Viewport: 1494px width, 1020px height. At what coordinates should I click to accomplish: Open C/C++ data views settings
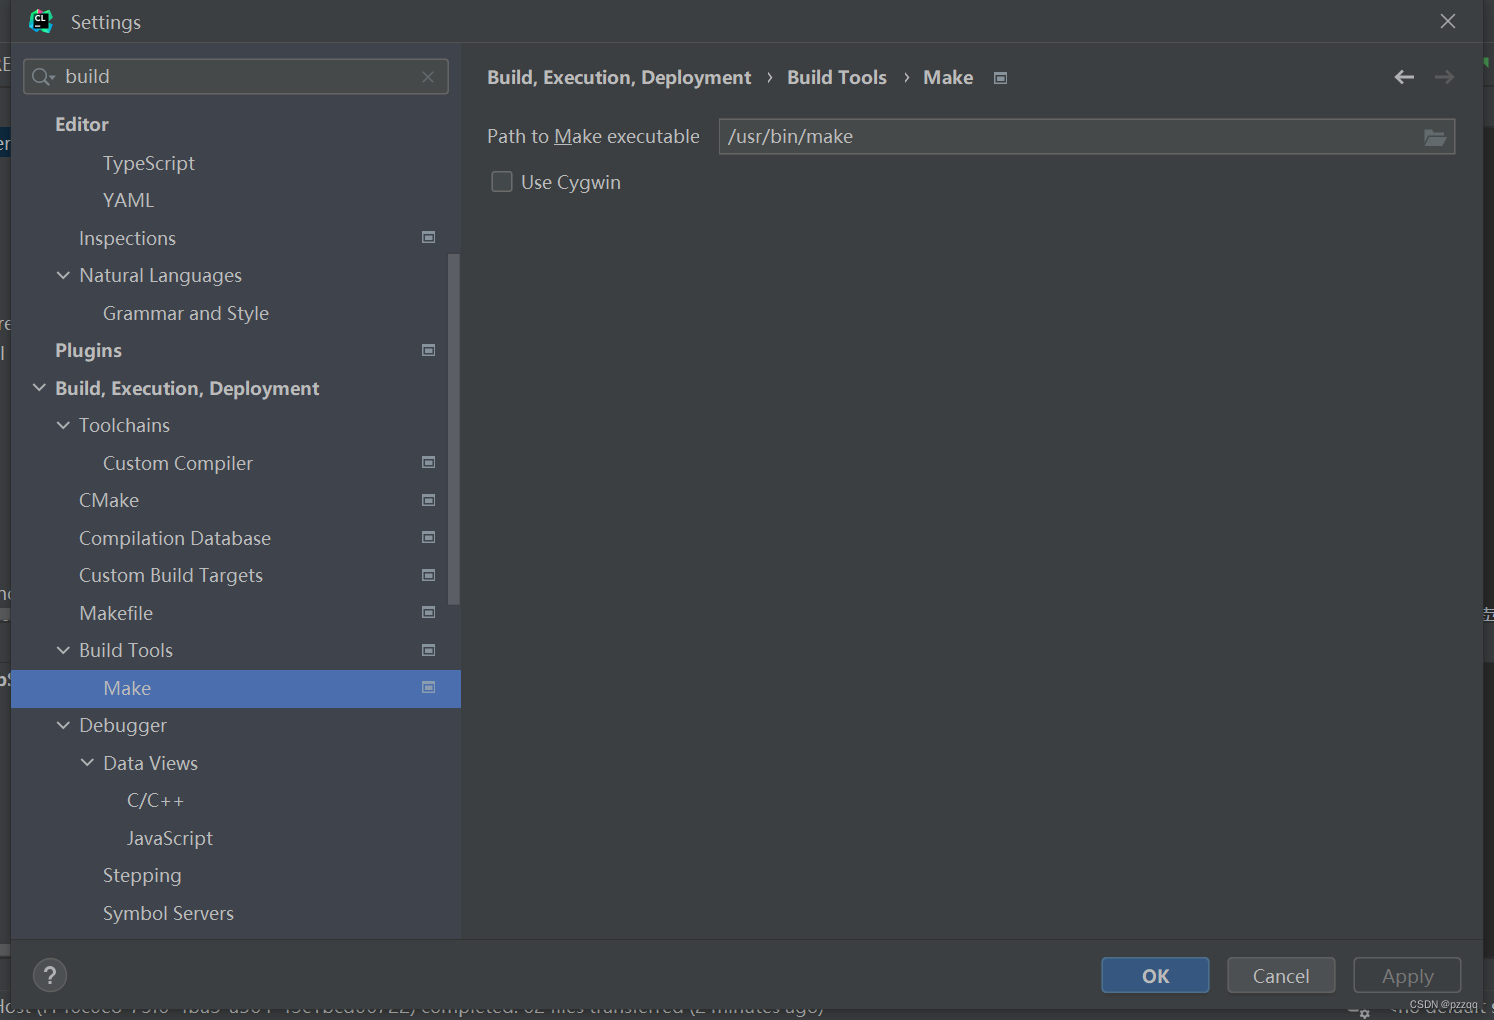click(x=156, y=800)
